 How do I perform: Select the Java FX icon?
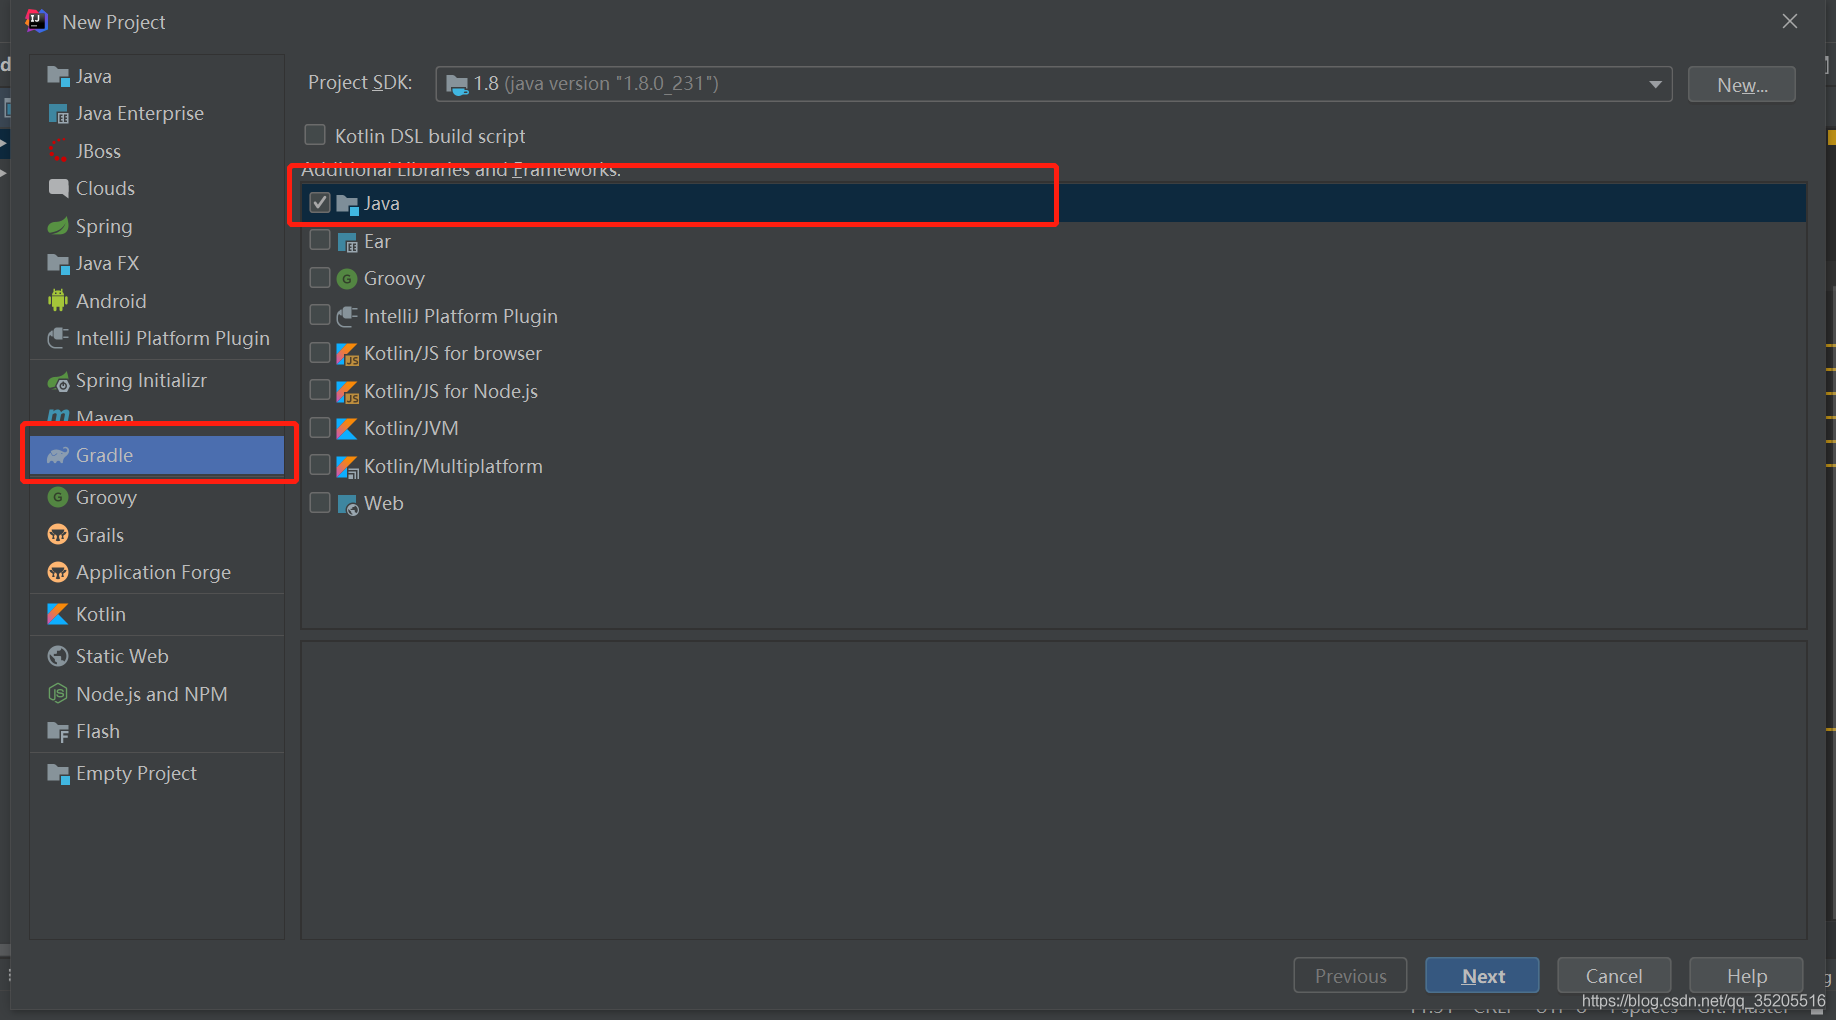tap(58, 264)
